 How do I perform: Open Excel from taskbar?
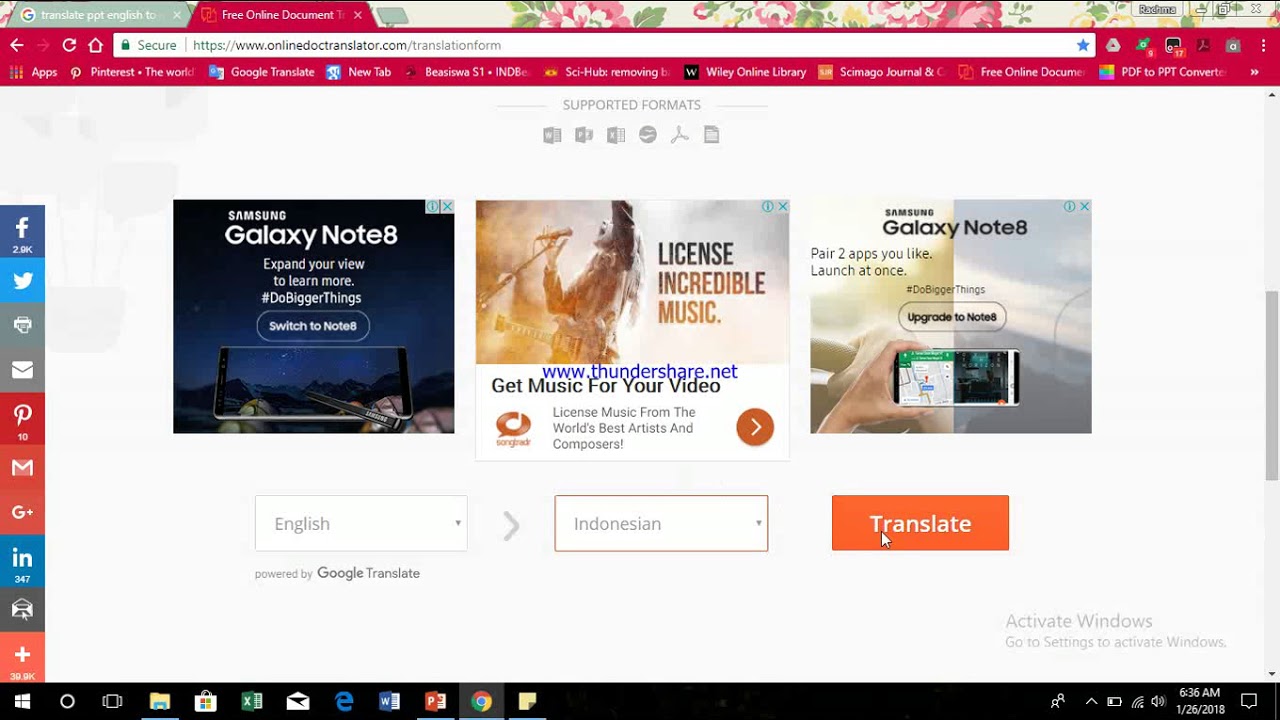[252, 701]
